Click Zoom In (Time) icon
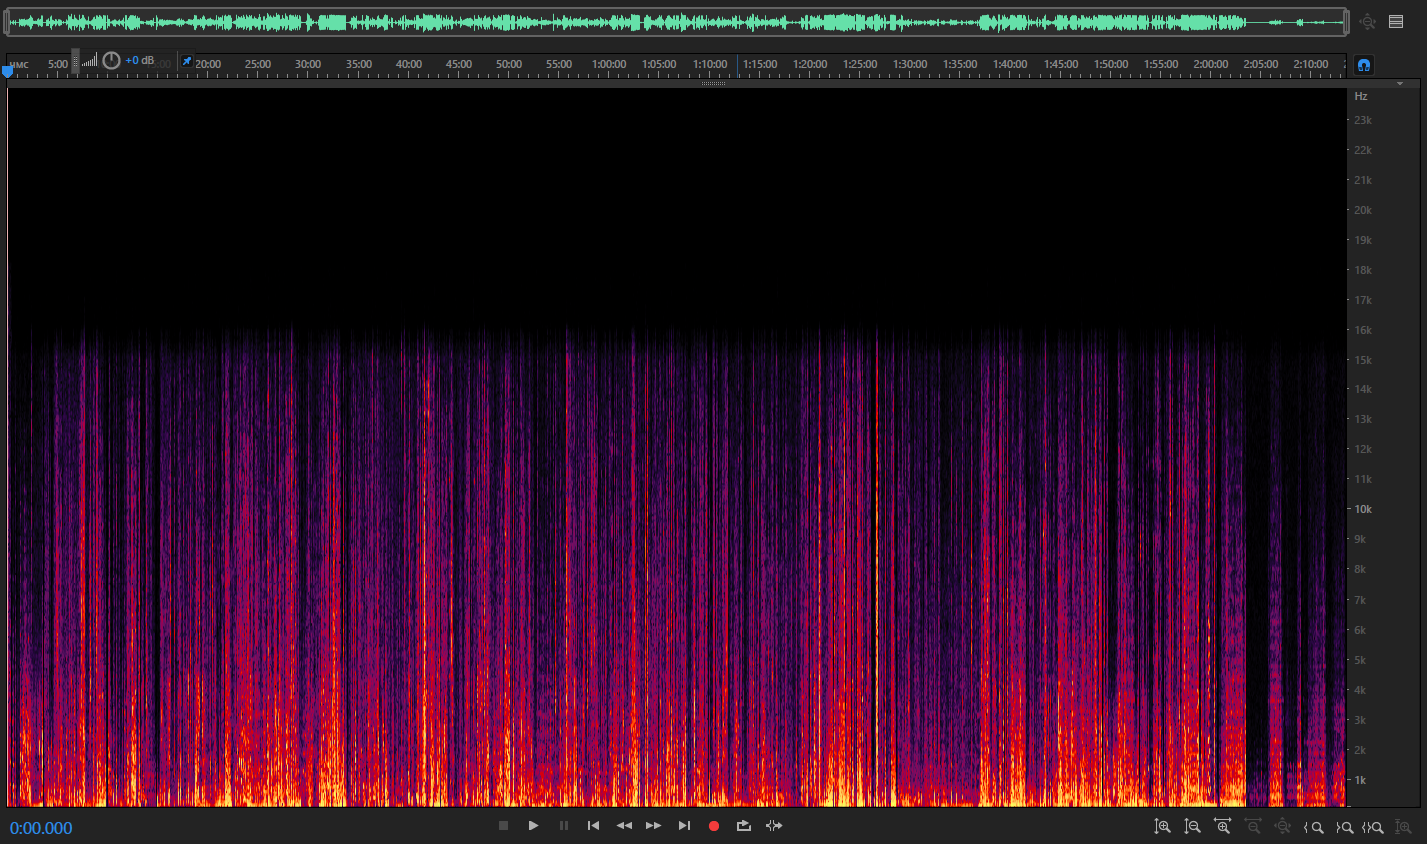Viewport: 1427px width, 844px height. (x=1222, y=827)
